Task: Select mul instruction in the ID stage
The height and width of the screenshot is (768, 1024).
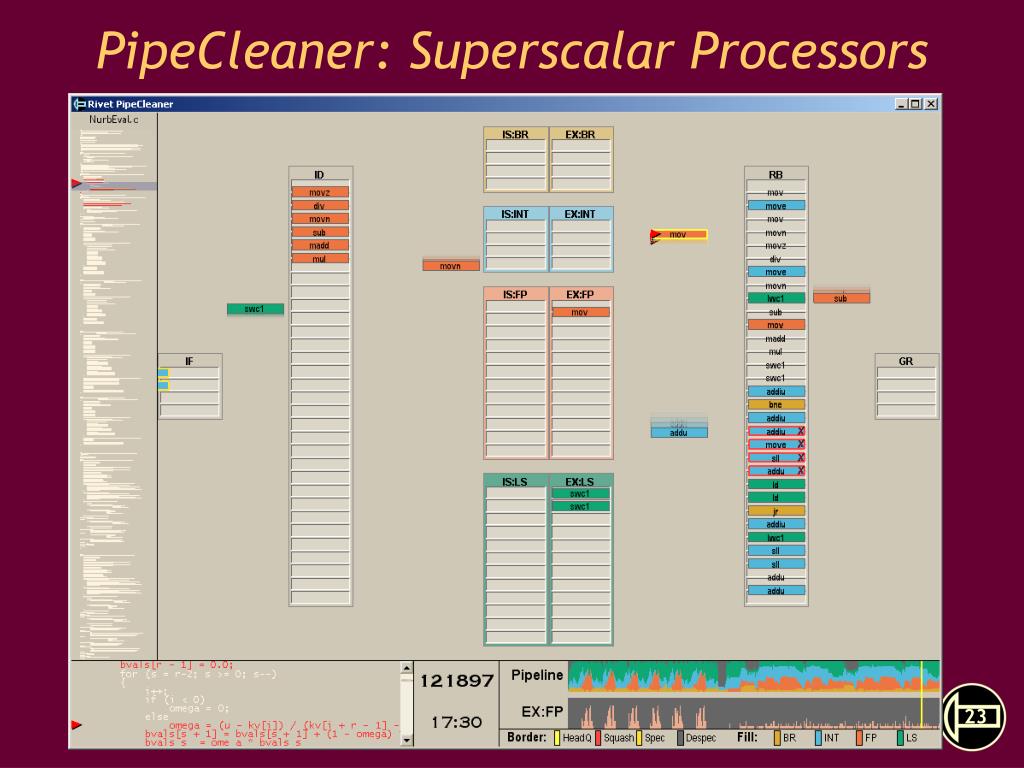Action: [320, 259]
